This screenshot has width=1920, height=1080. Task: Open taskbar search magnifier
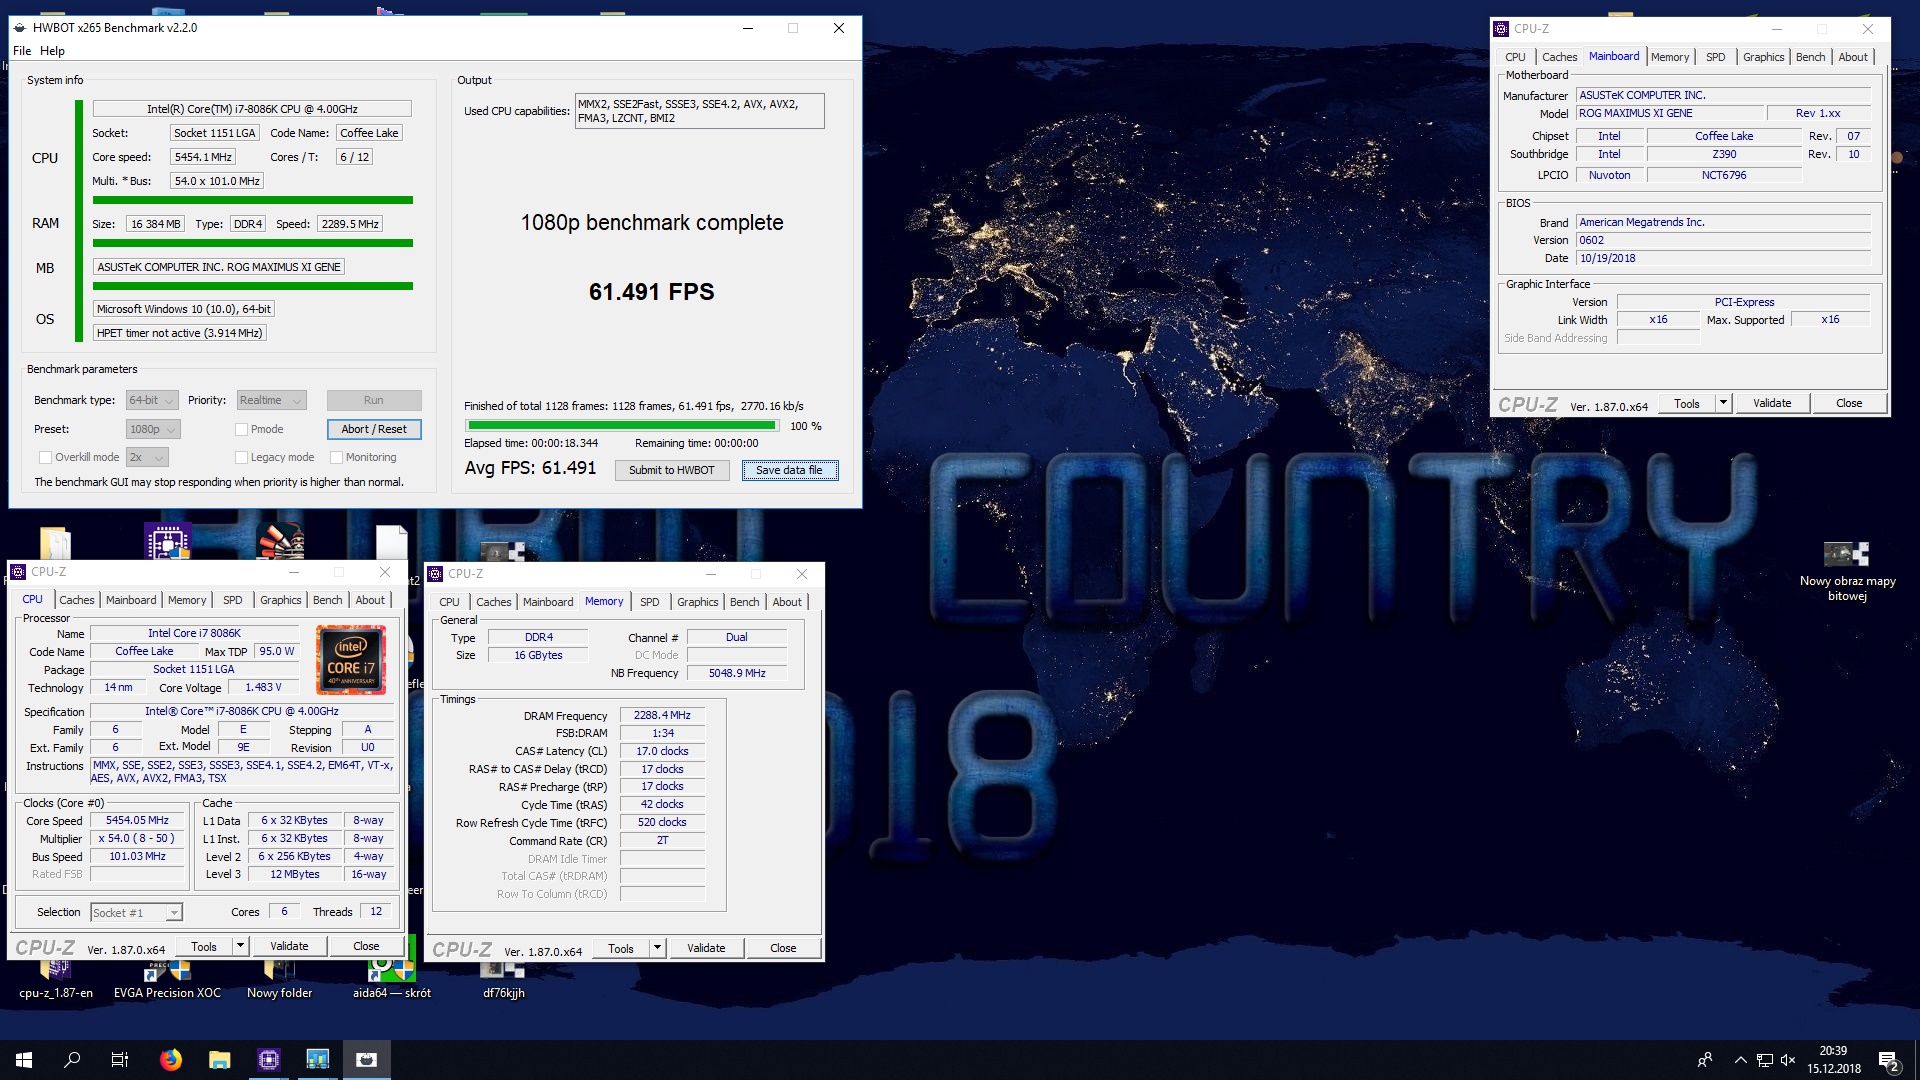pos(72,1059)
